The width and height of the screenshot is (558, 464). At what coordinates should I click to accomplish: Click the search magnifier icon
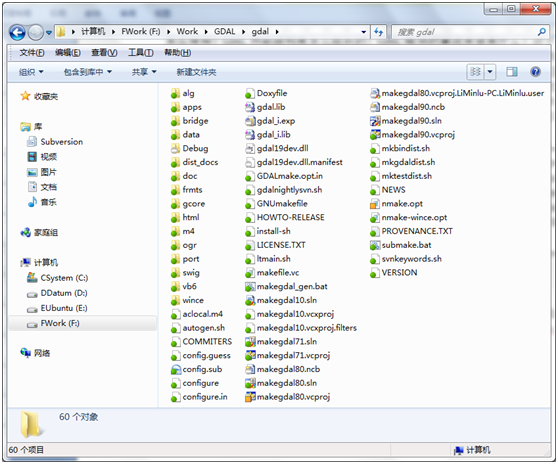point(542,32)
